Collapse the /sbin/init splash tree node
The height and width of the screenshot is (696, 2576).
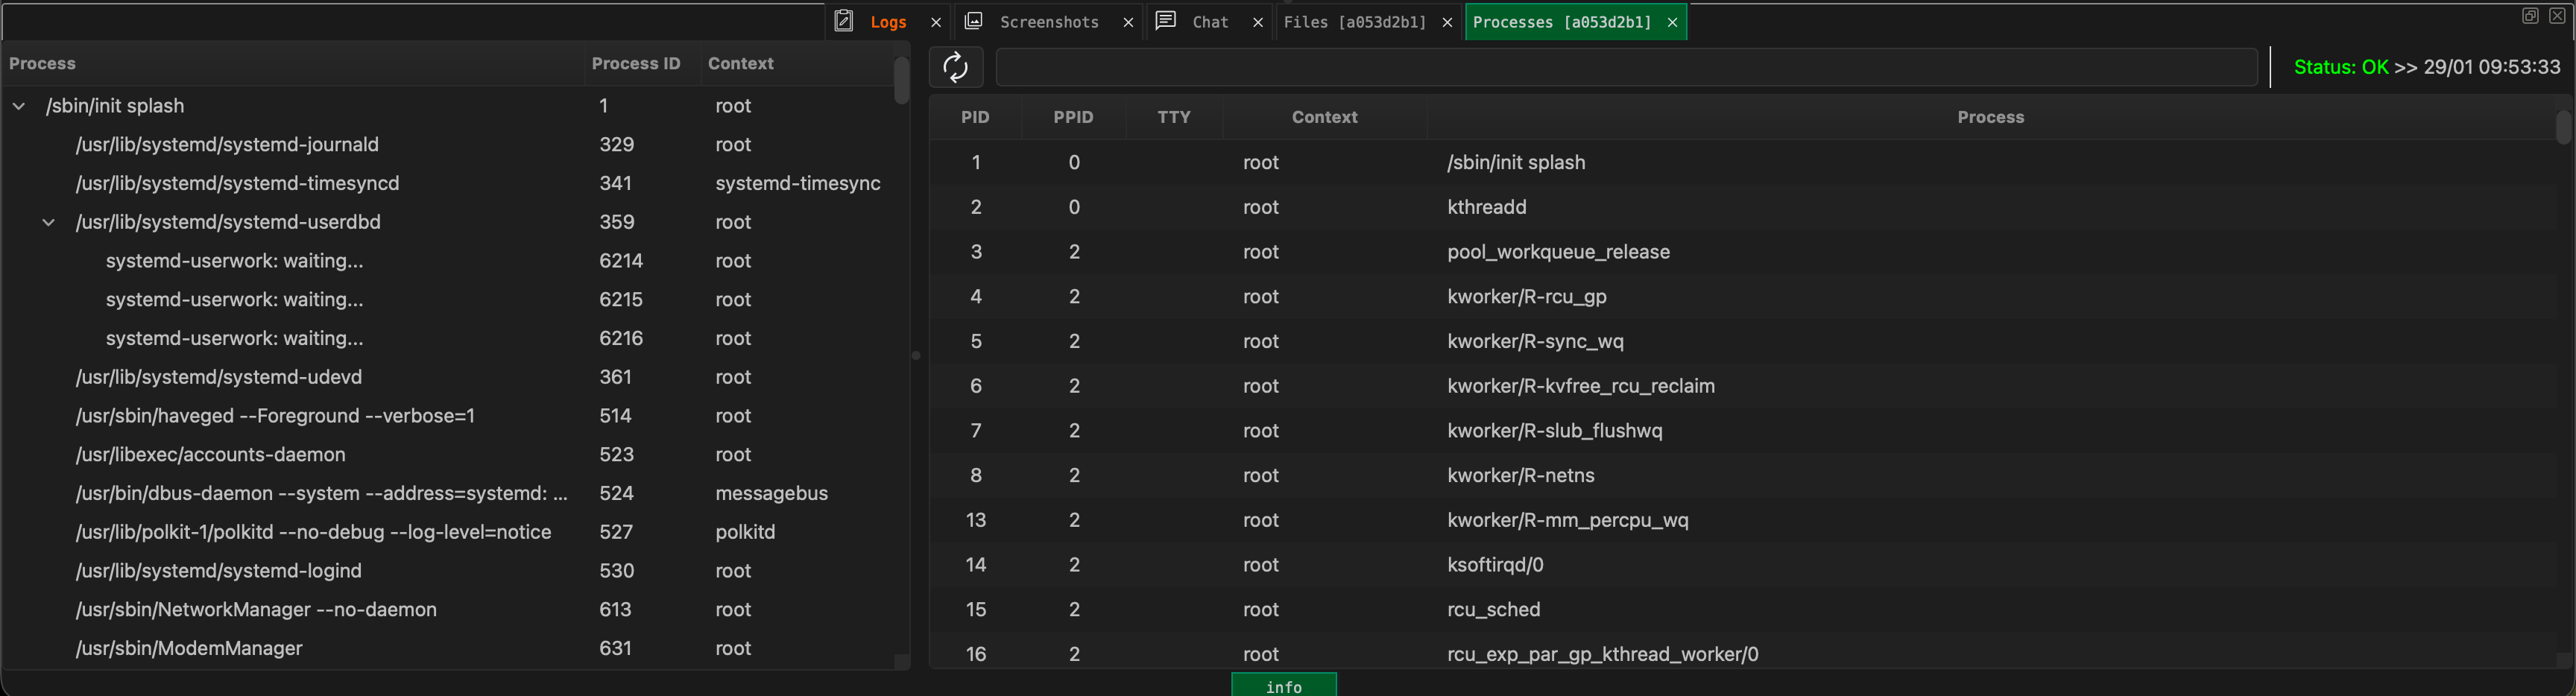click(19, 106)
